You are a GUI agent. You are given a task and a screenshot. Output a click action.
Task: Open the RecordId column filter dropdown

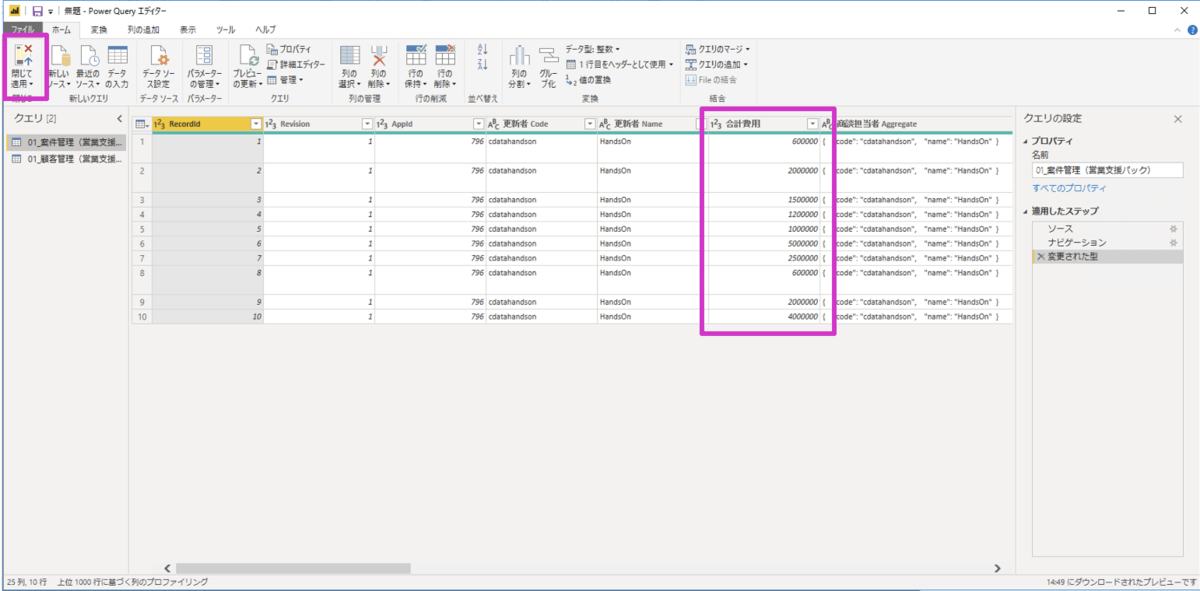pyautogui.click(x=256, y=124)
